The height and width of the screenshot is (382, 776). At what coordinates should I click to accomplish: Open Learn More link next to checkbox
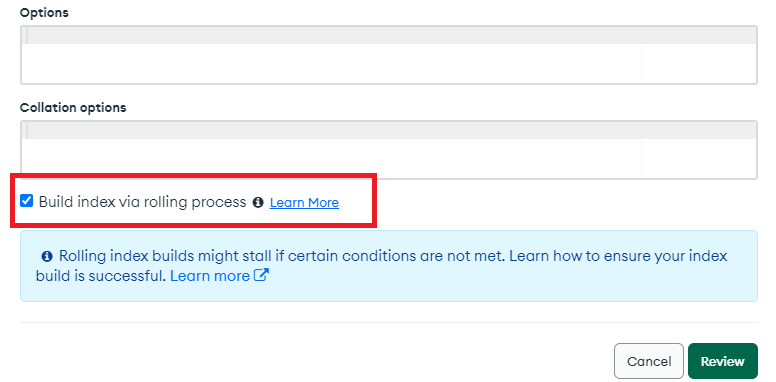pyautogui.click(x=304, y=202)
